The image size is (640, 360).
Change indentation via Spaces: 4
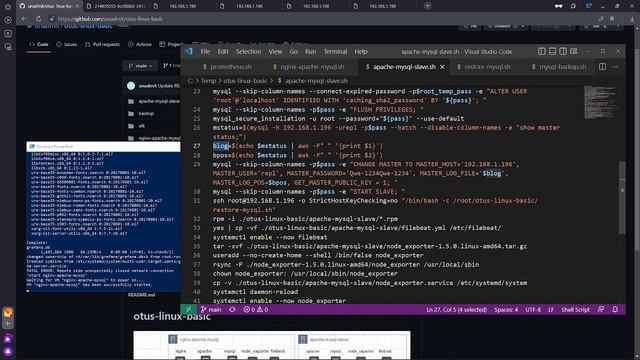pyautogui.click(x=506, y=309)
